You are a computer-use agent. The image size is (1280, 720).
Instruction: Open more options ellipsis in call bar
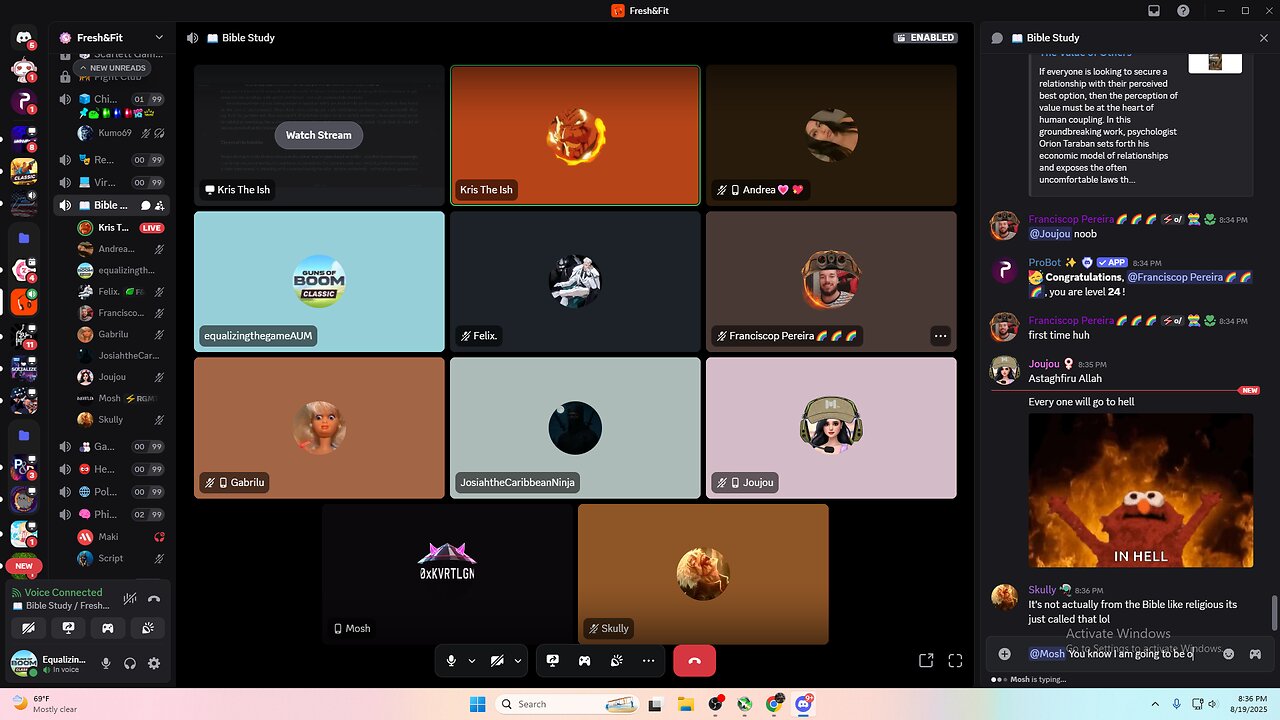pyautogui.click(x=649, y=660)
